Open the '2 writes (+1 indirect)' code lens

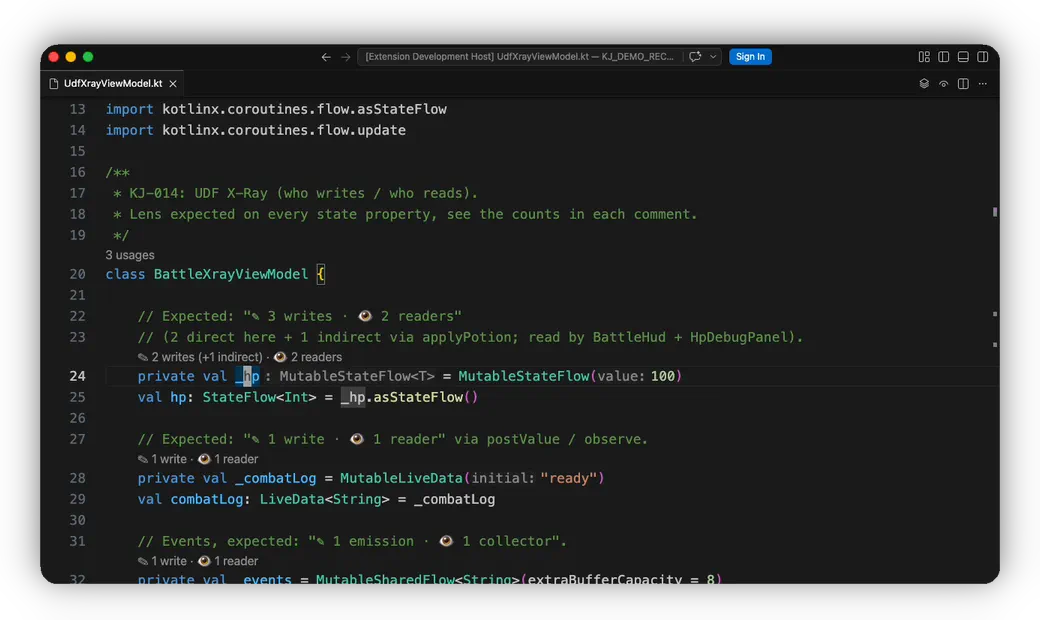coord(200,357)
